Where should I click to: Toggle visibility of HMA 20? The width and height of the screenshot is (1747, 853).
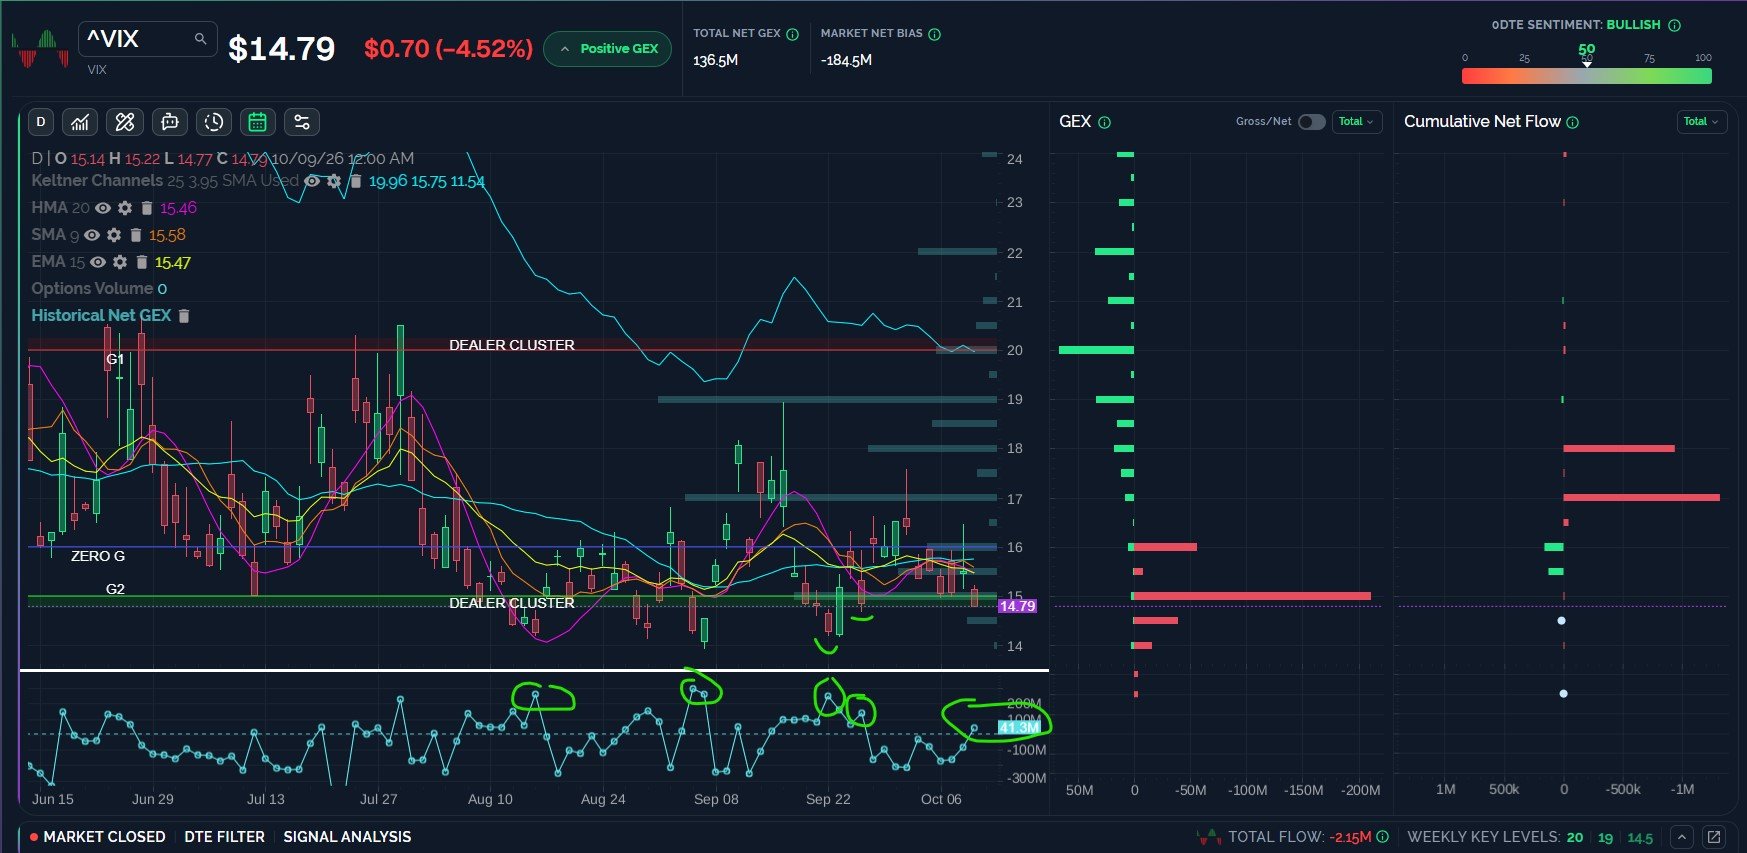103,208
